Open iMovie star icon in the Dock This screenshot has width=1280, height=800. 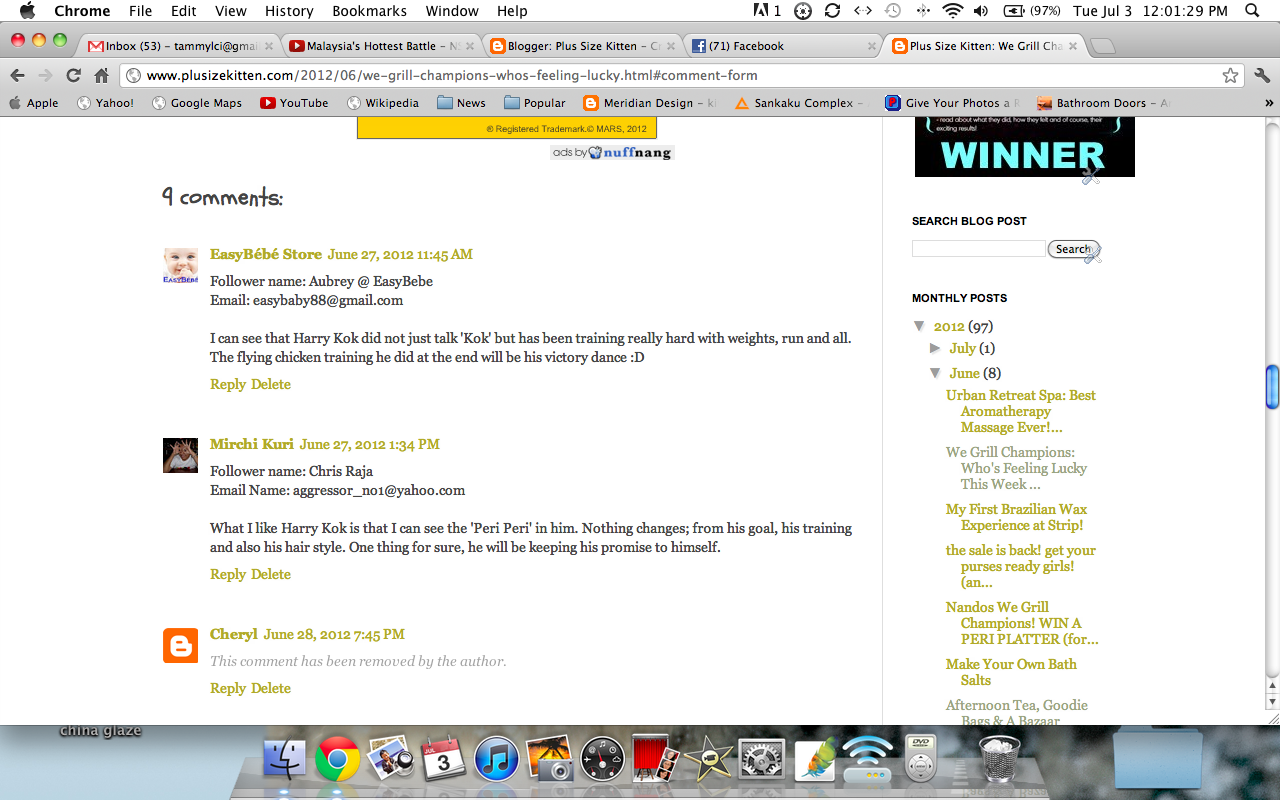click(x=709, y=760)
